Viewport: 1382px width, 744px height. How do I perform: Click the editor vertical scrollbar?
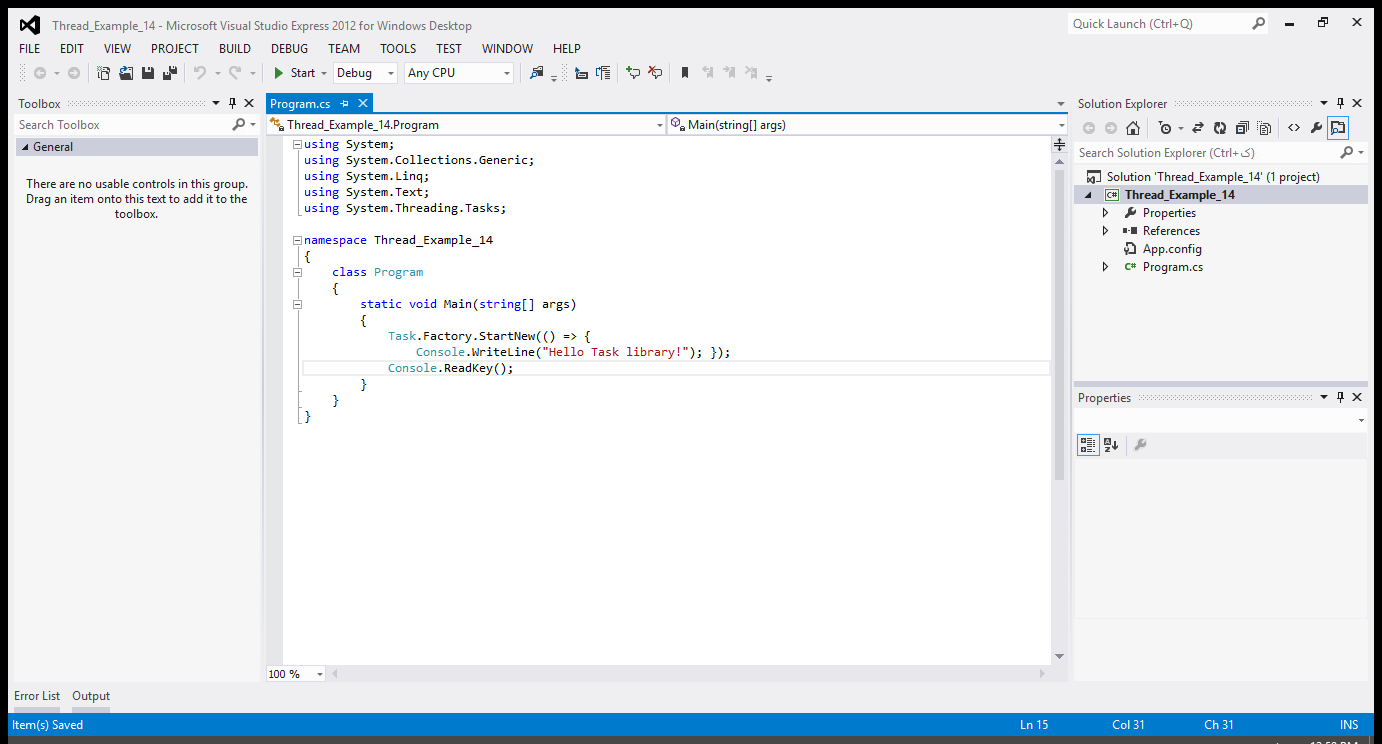tap(1060, 324)
